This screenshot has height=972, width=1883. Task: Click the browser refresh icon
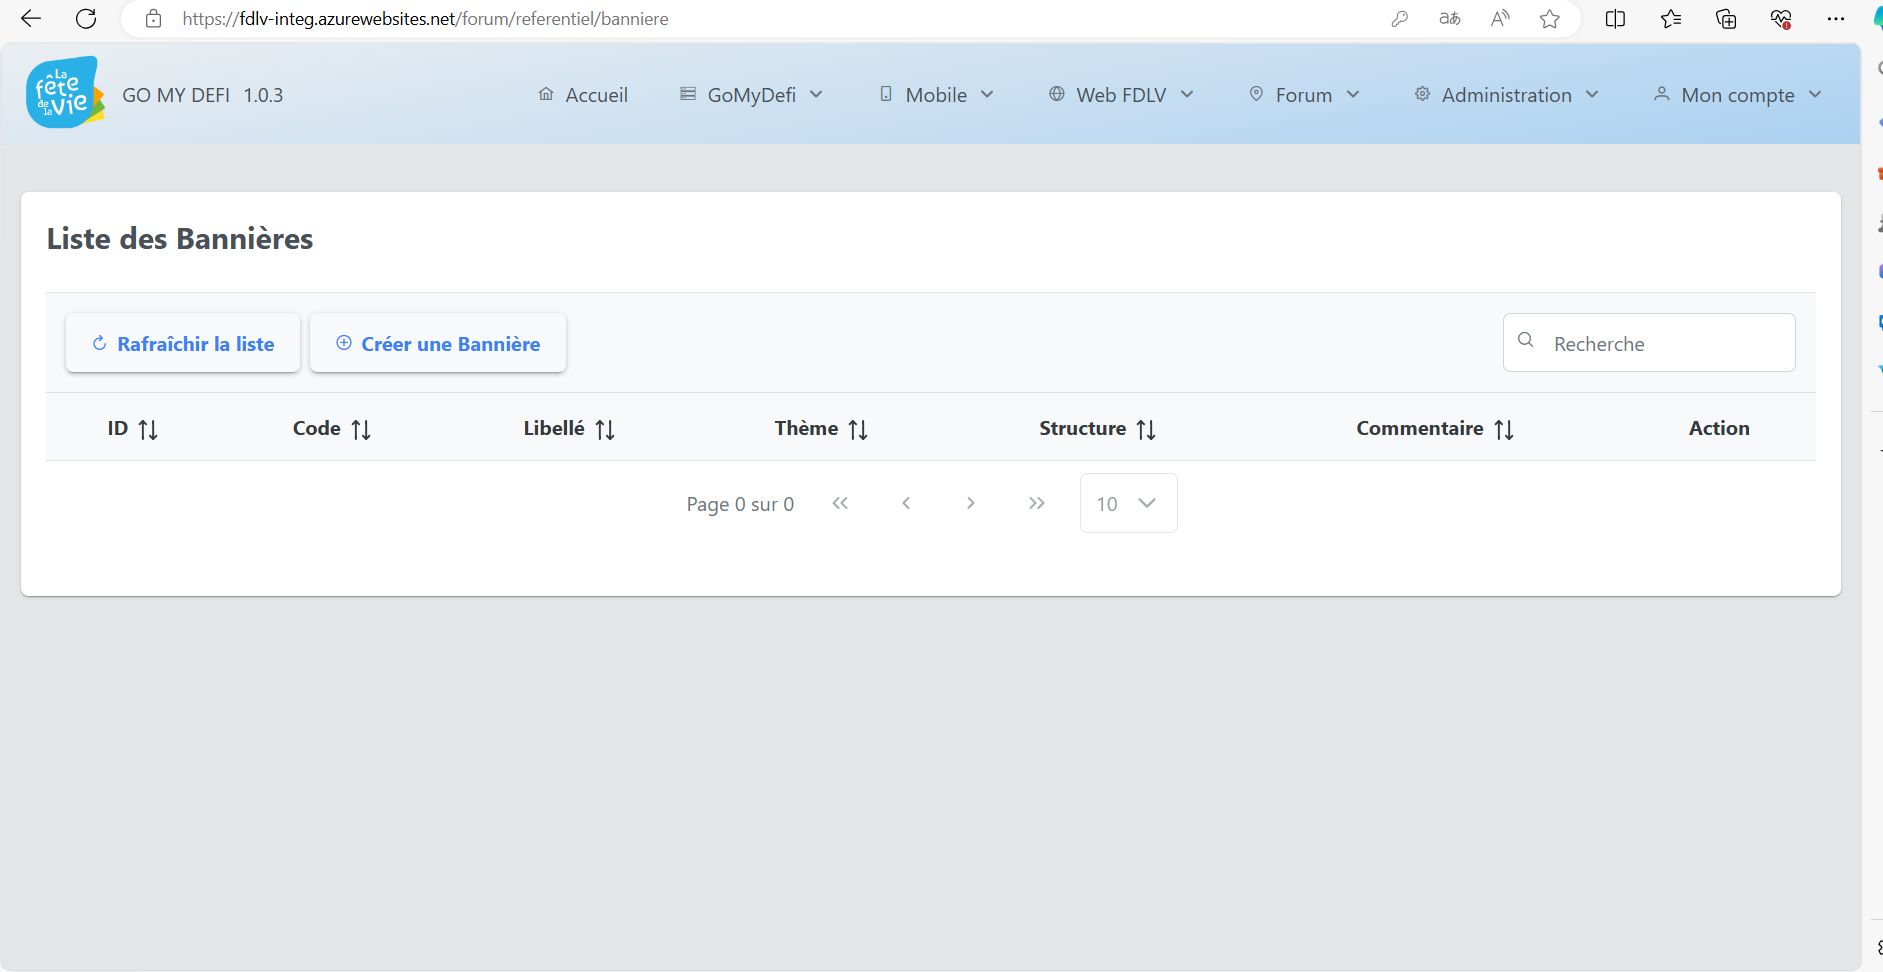coord(86,19)
